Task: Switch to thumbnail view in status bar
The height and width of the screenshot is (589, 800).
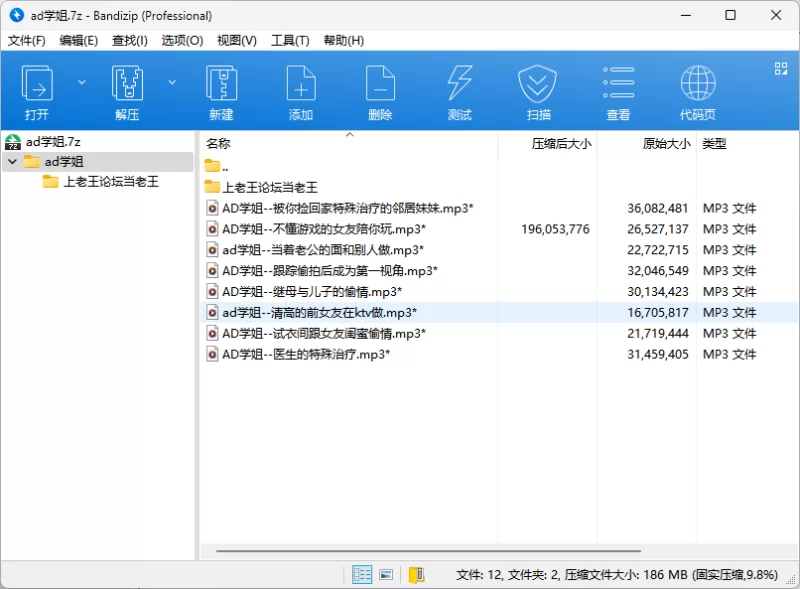Action: click(x=385, y=574)
